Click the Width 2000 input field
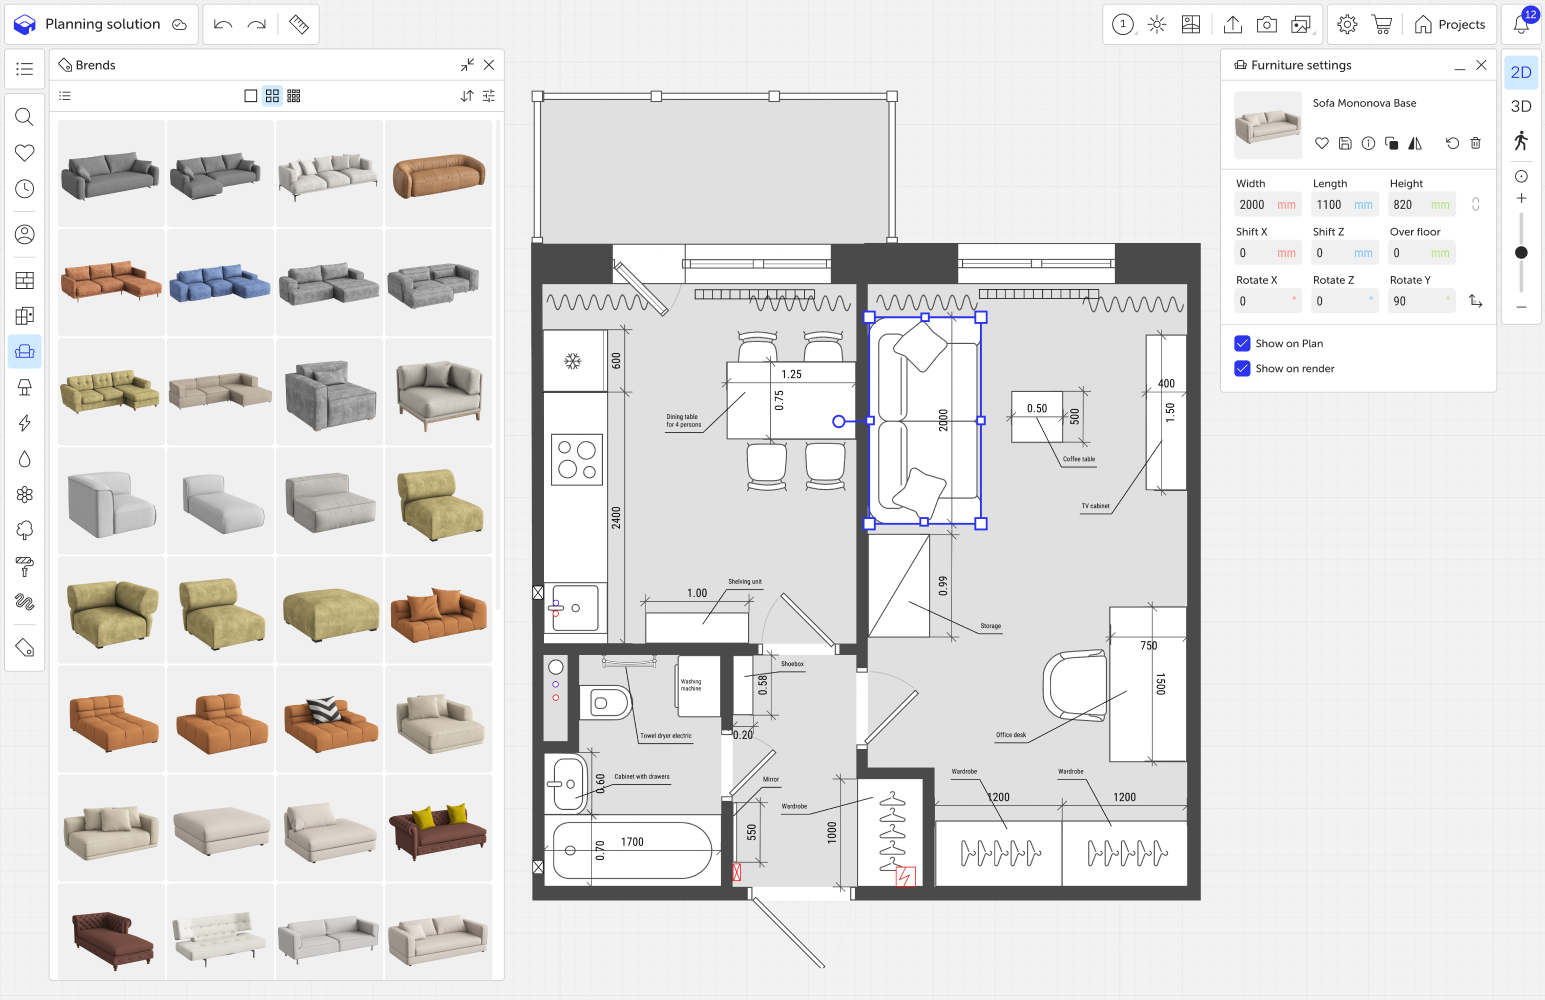The image size is (1545, 1000). pyautogui.click(x=1267, y=204)
